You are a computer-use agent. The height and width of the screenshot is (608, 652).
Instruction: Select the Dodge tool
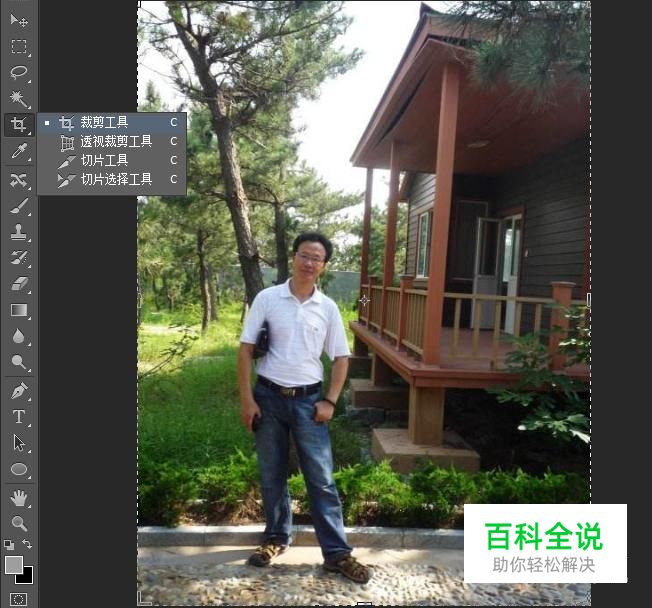[19, 362]
